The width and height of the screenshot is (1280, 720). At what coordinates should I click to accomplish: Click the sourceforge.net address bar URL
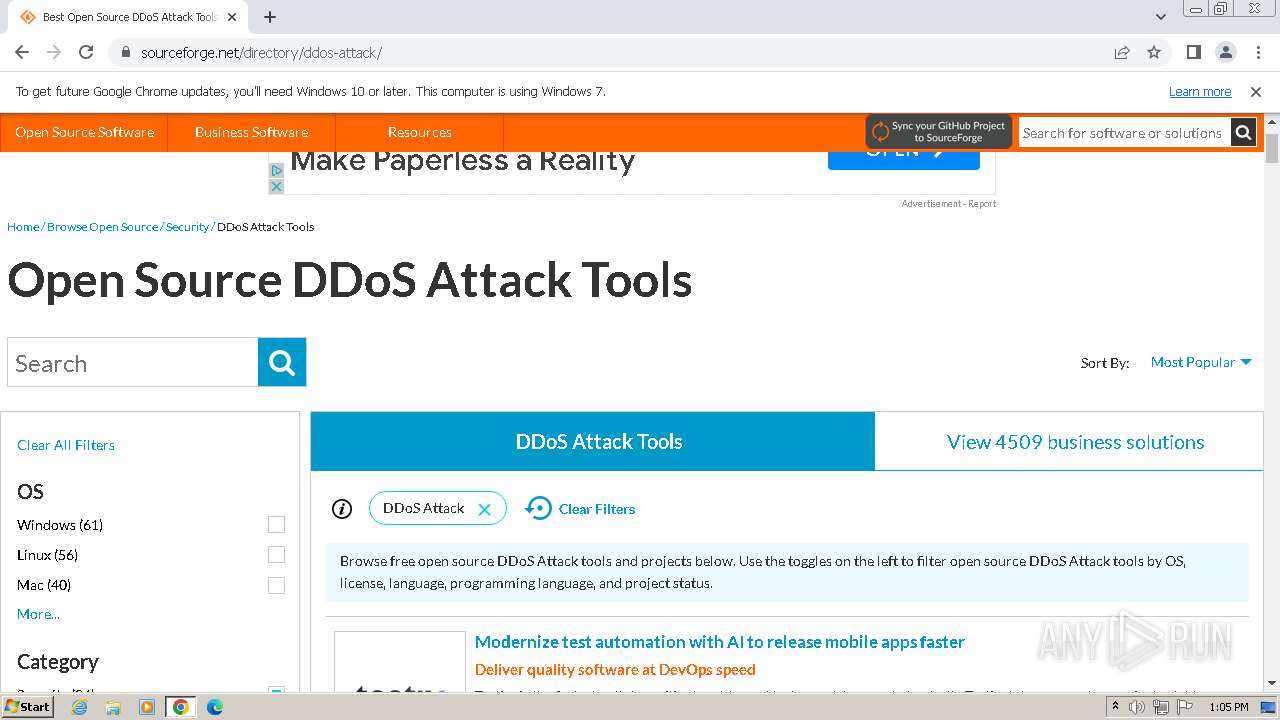(x=261, y=53)
